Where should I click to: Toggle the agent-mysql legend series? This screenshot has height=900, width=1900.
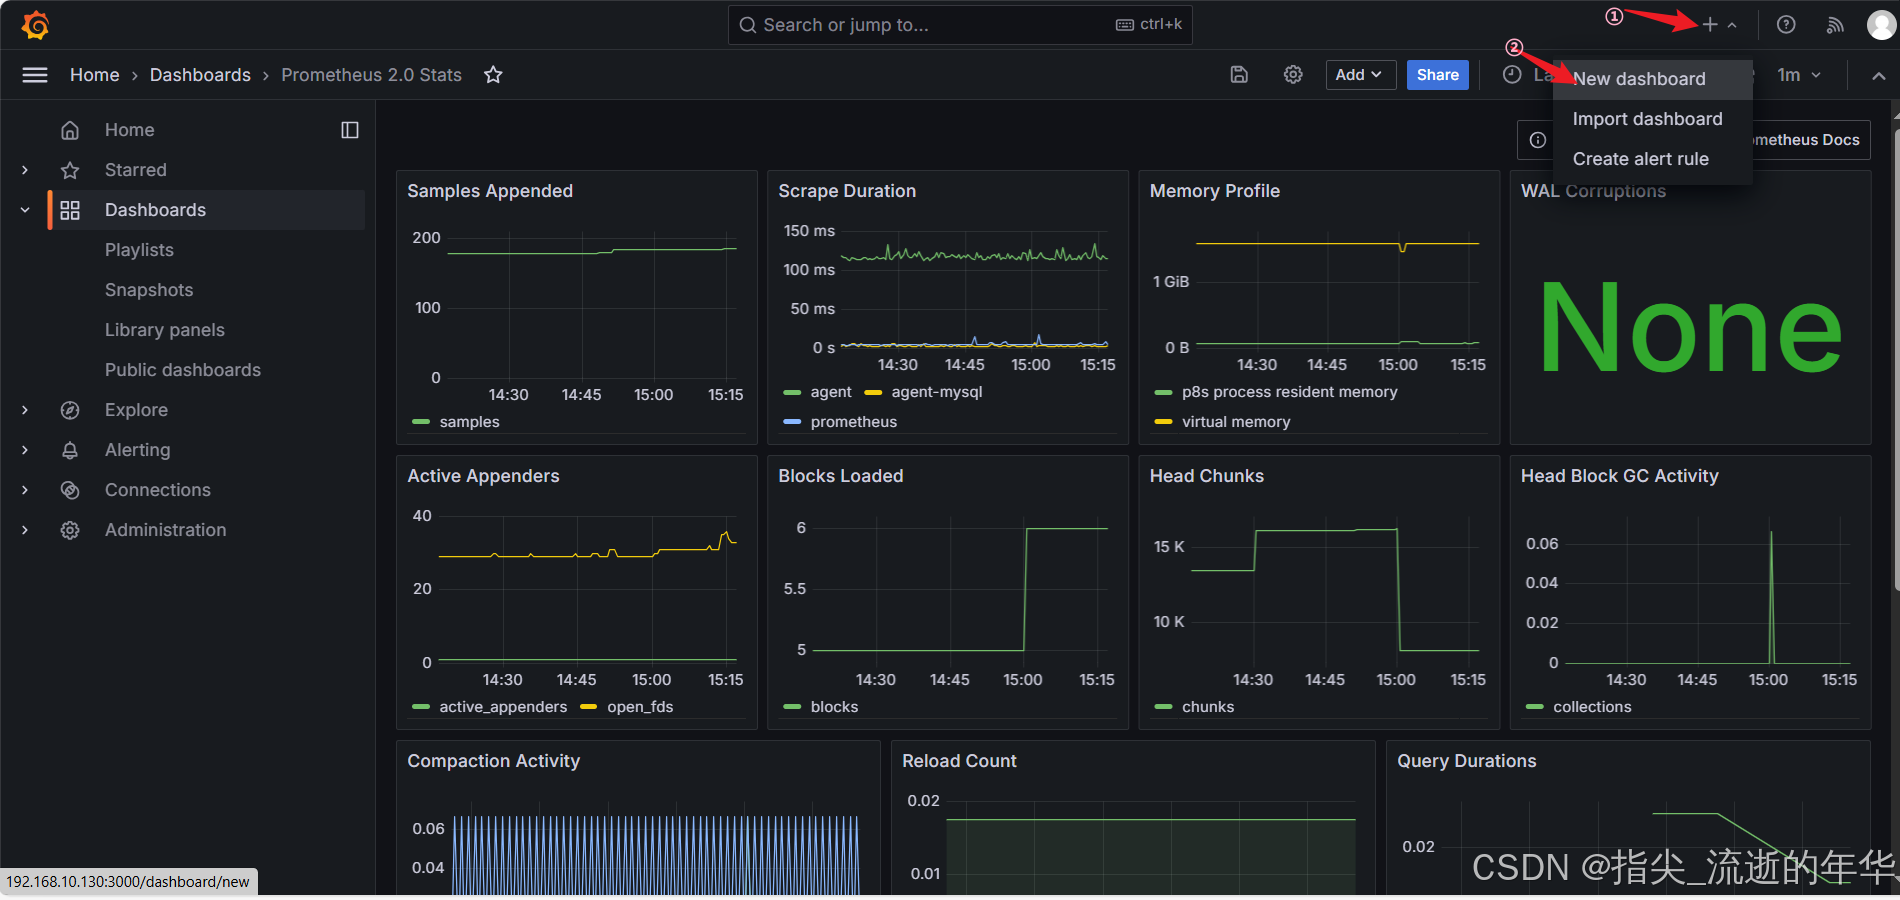937,392
